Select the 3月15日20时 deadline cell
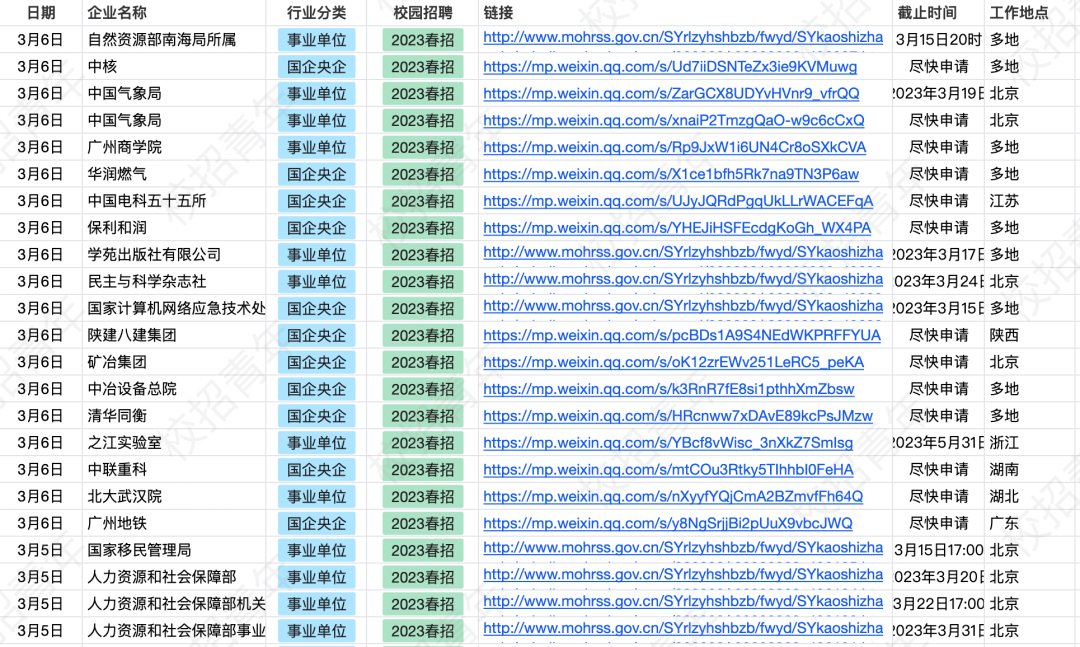Screen dimensions: 1080x647 (x=938, y=40)
